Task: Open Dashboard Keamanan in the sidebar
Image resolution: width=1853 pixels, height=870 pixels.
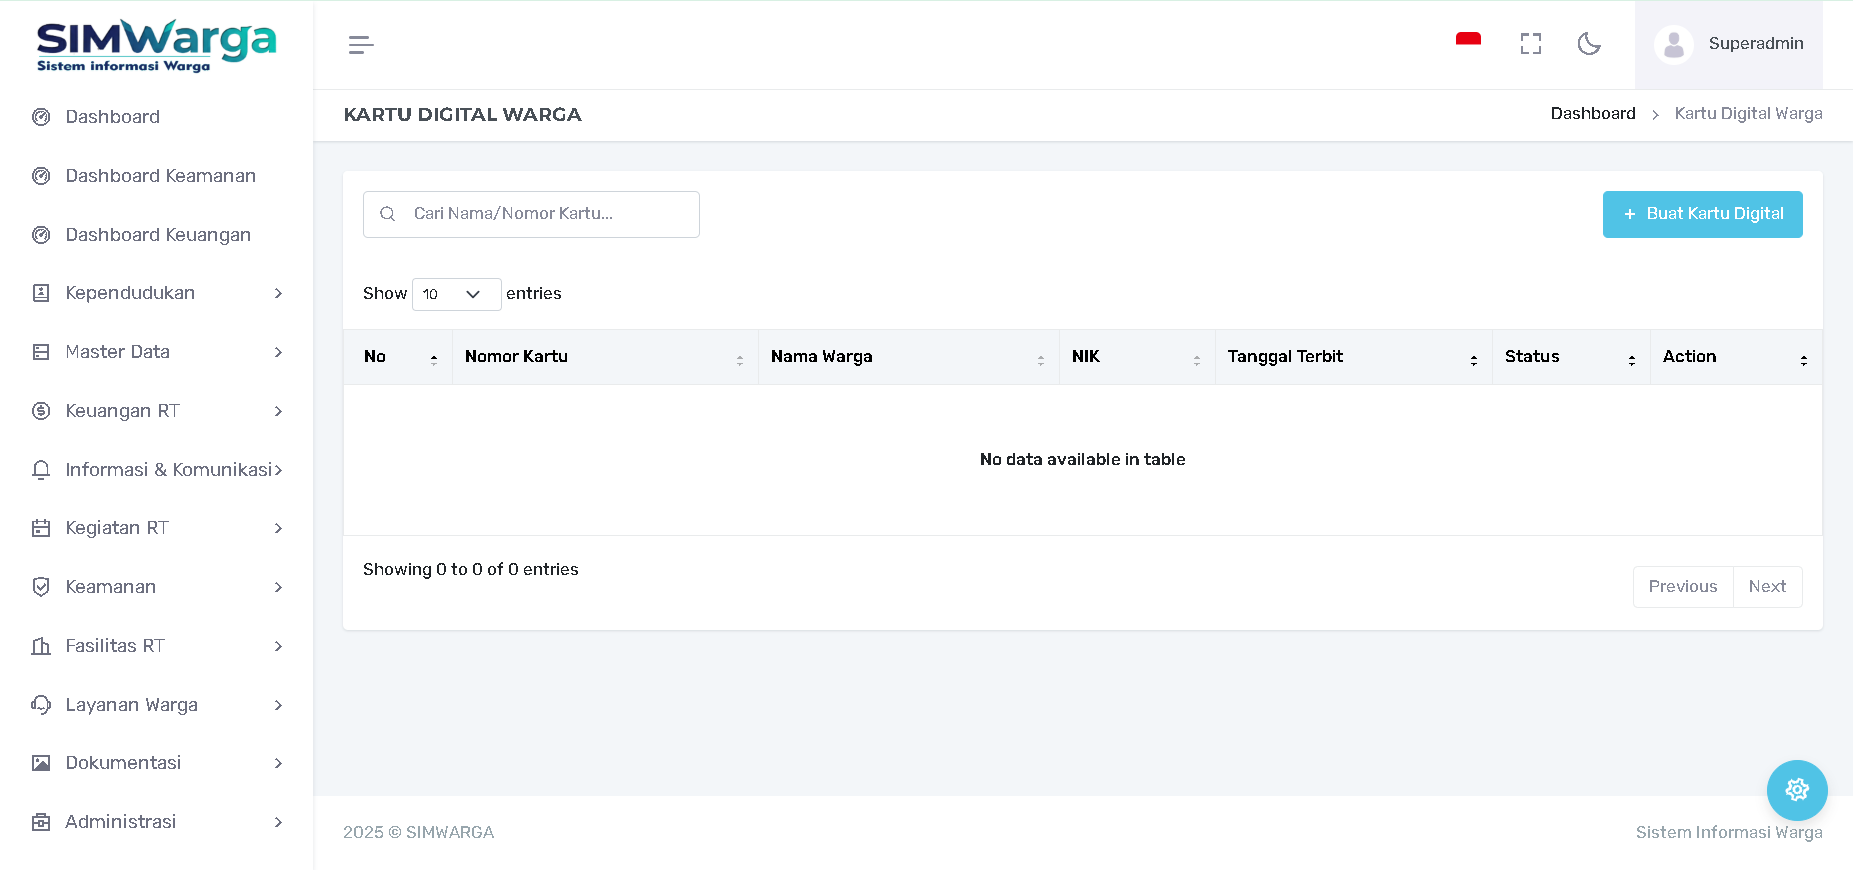Action: (160, 176)
